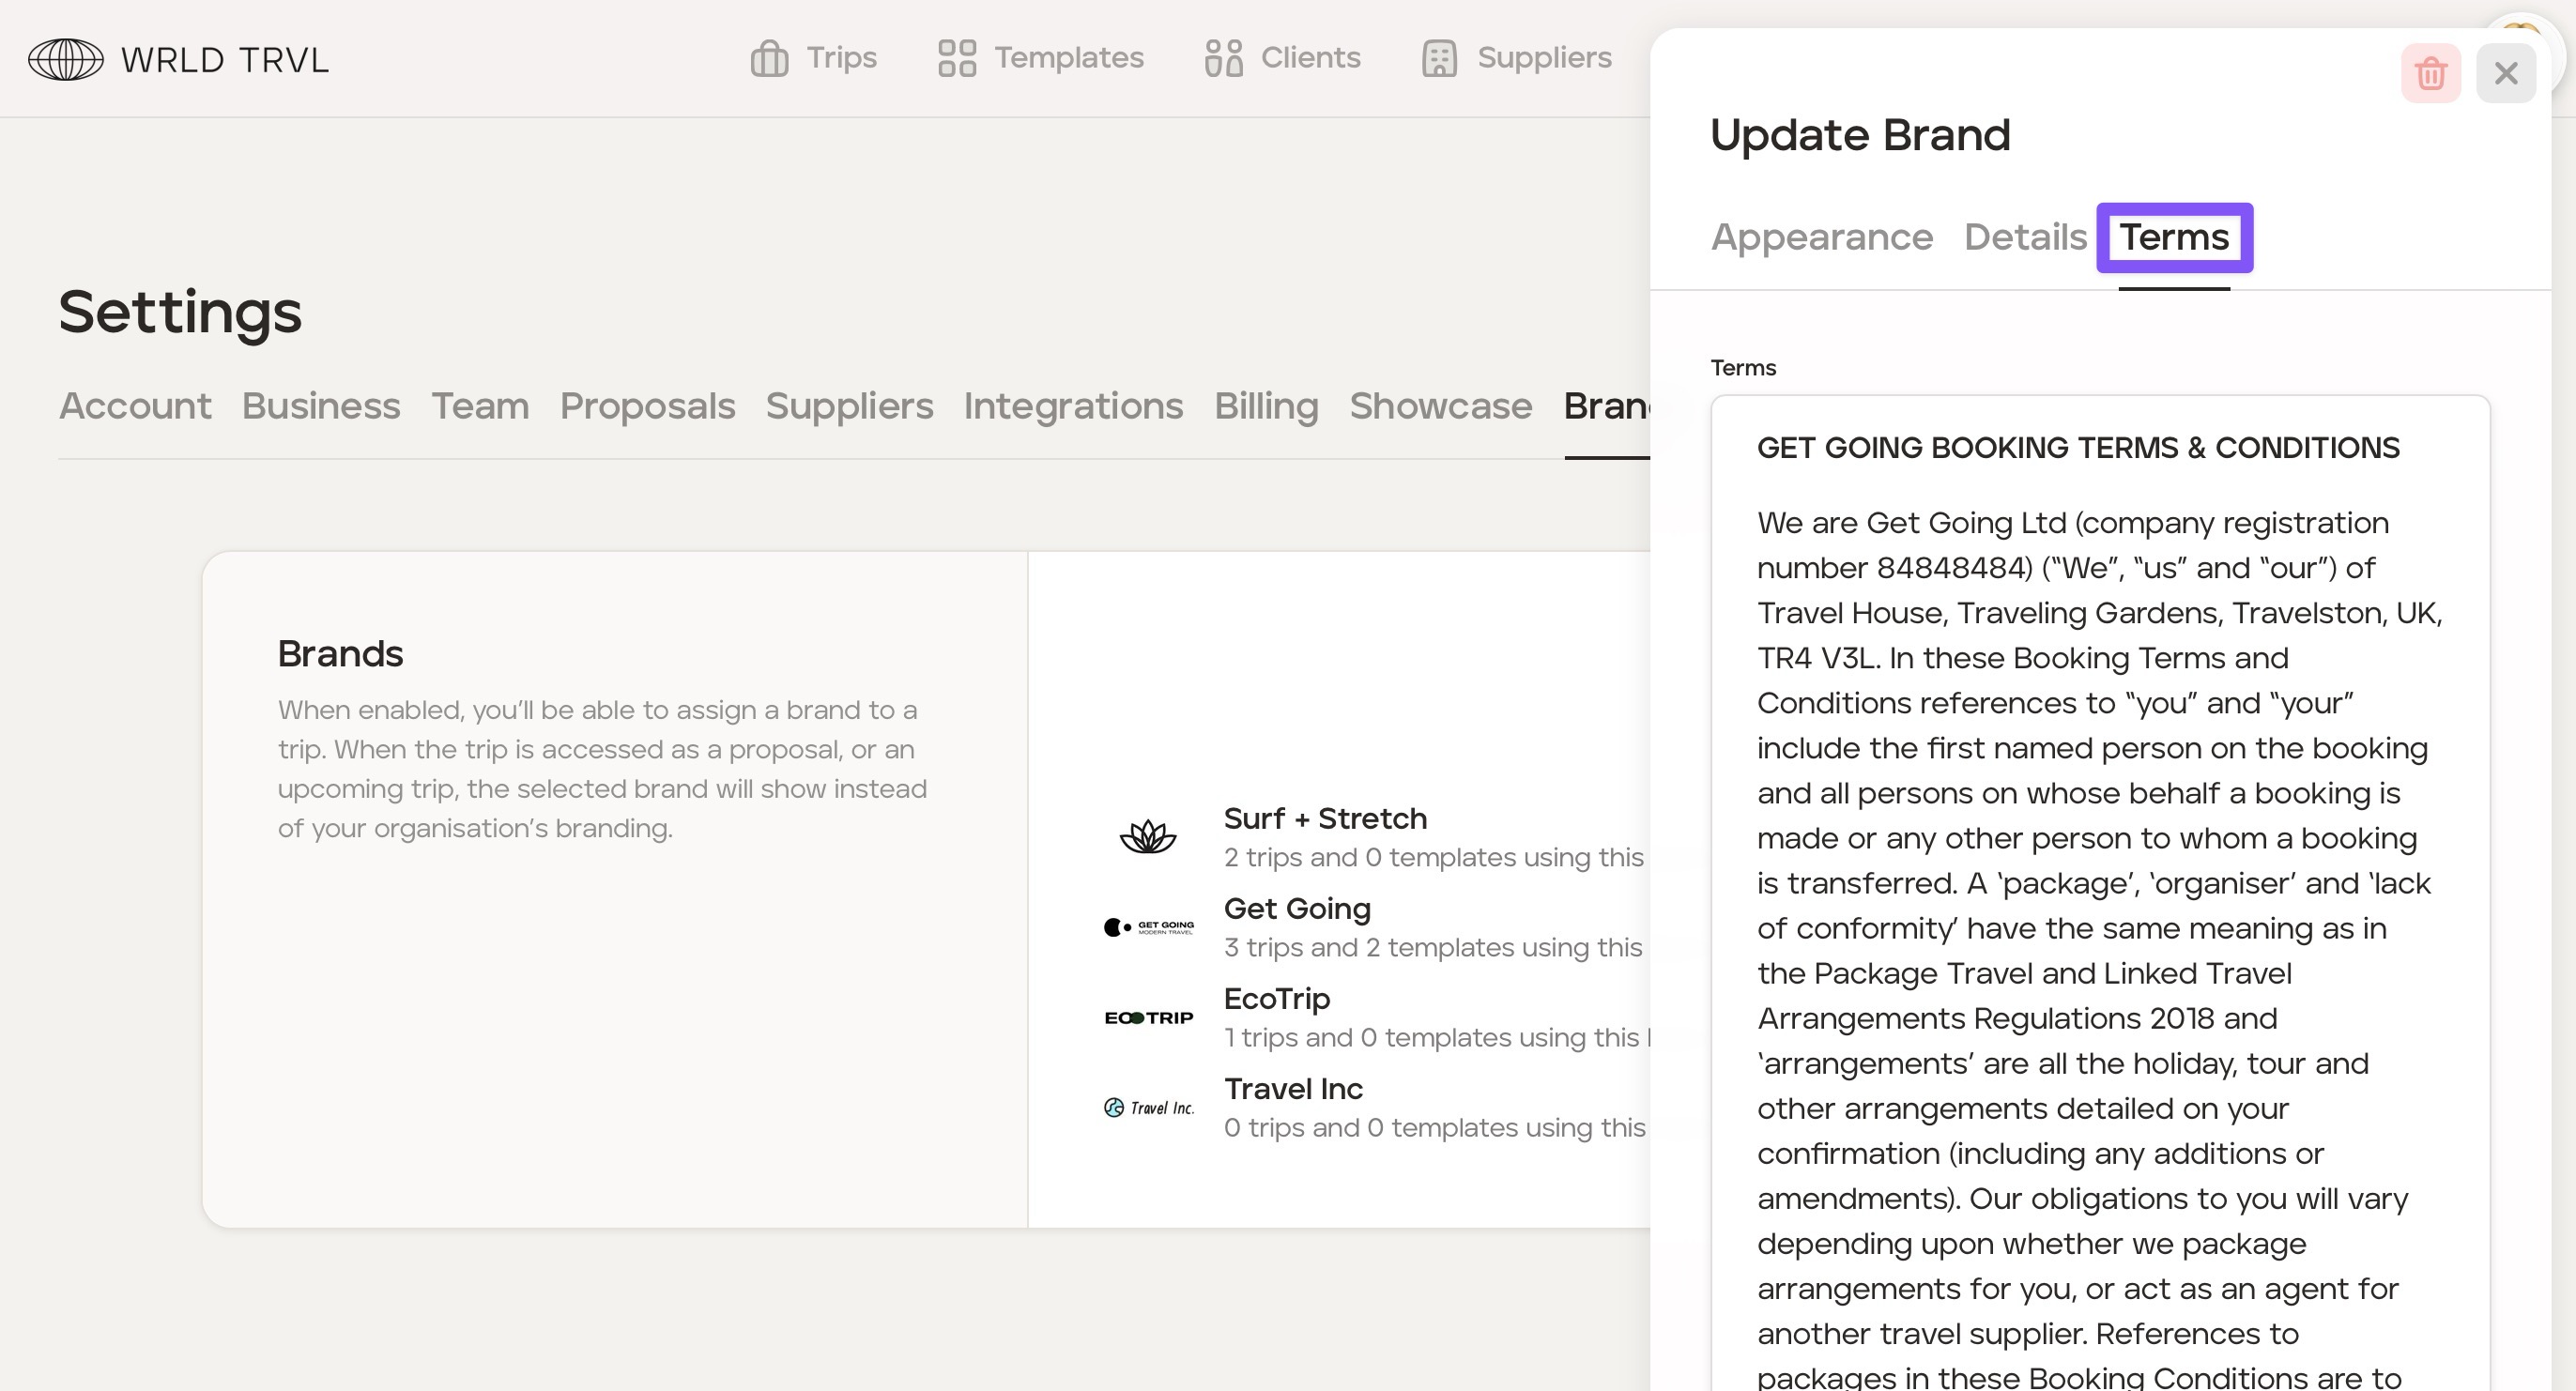Open Suppliers via the building icon
Image resolution: width=2576 pixels, height=1391 pixels.
point(1439,58)
